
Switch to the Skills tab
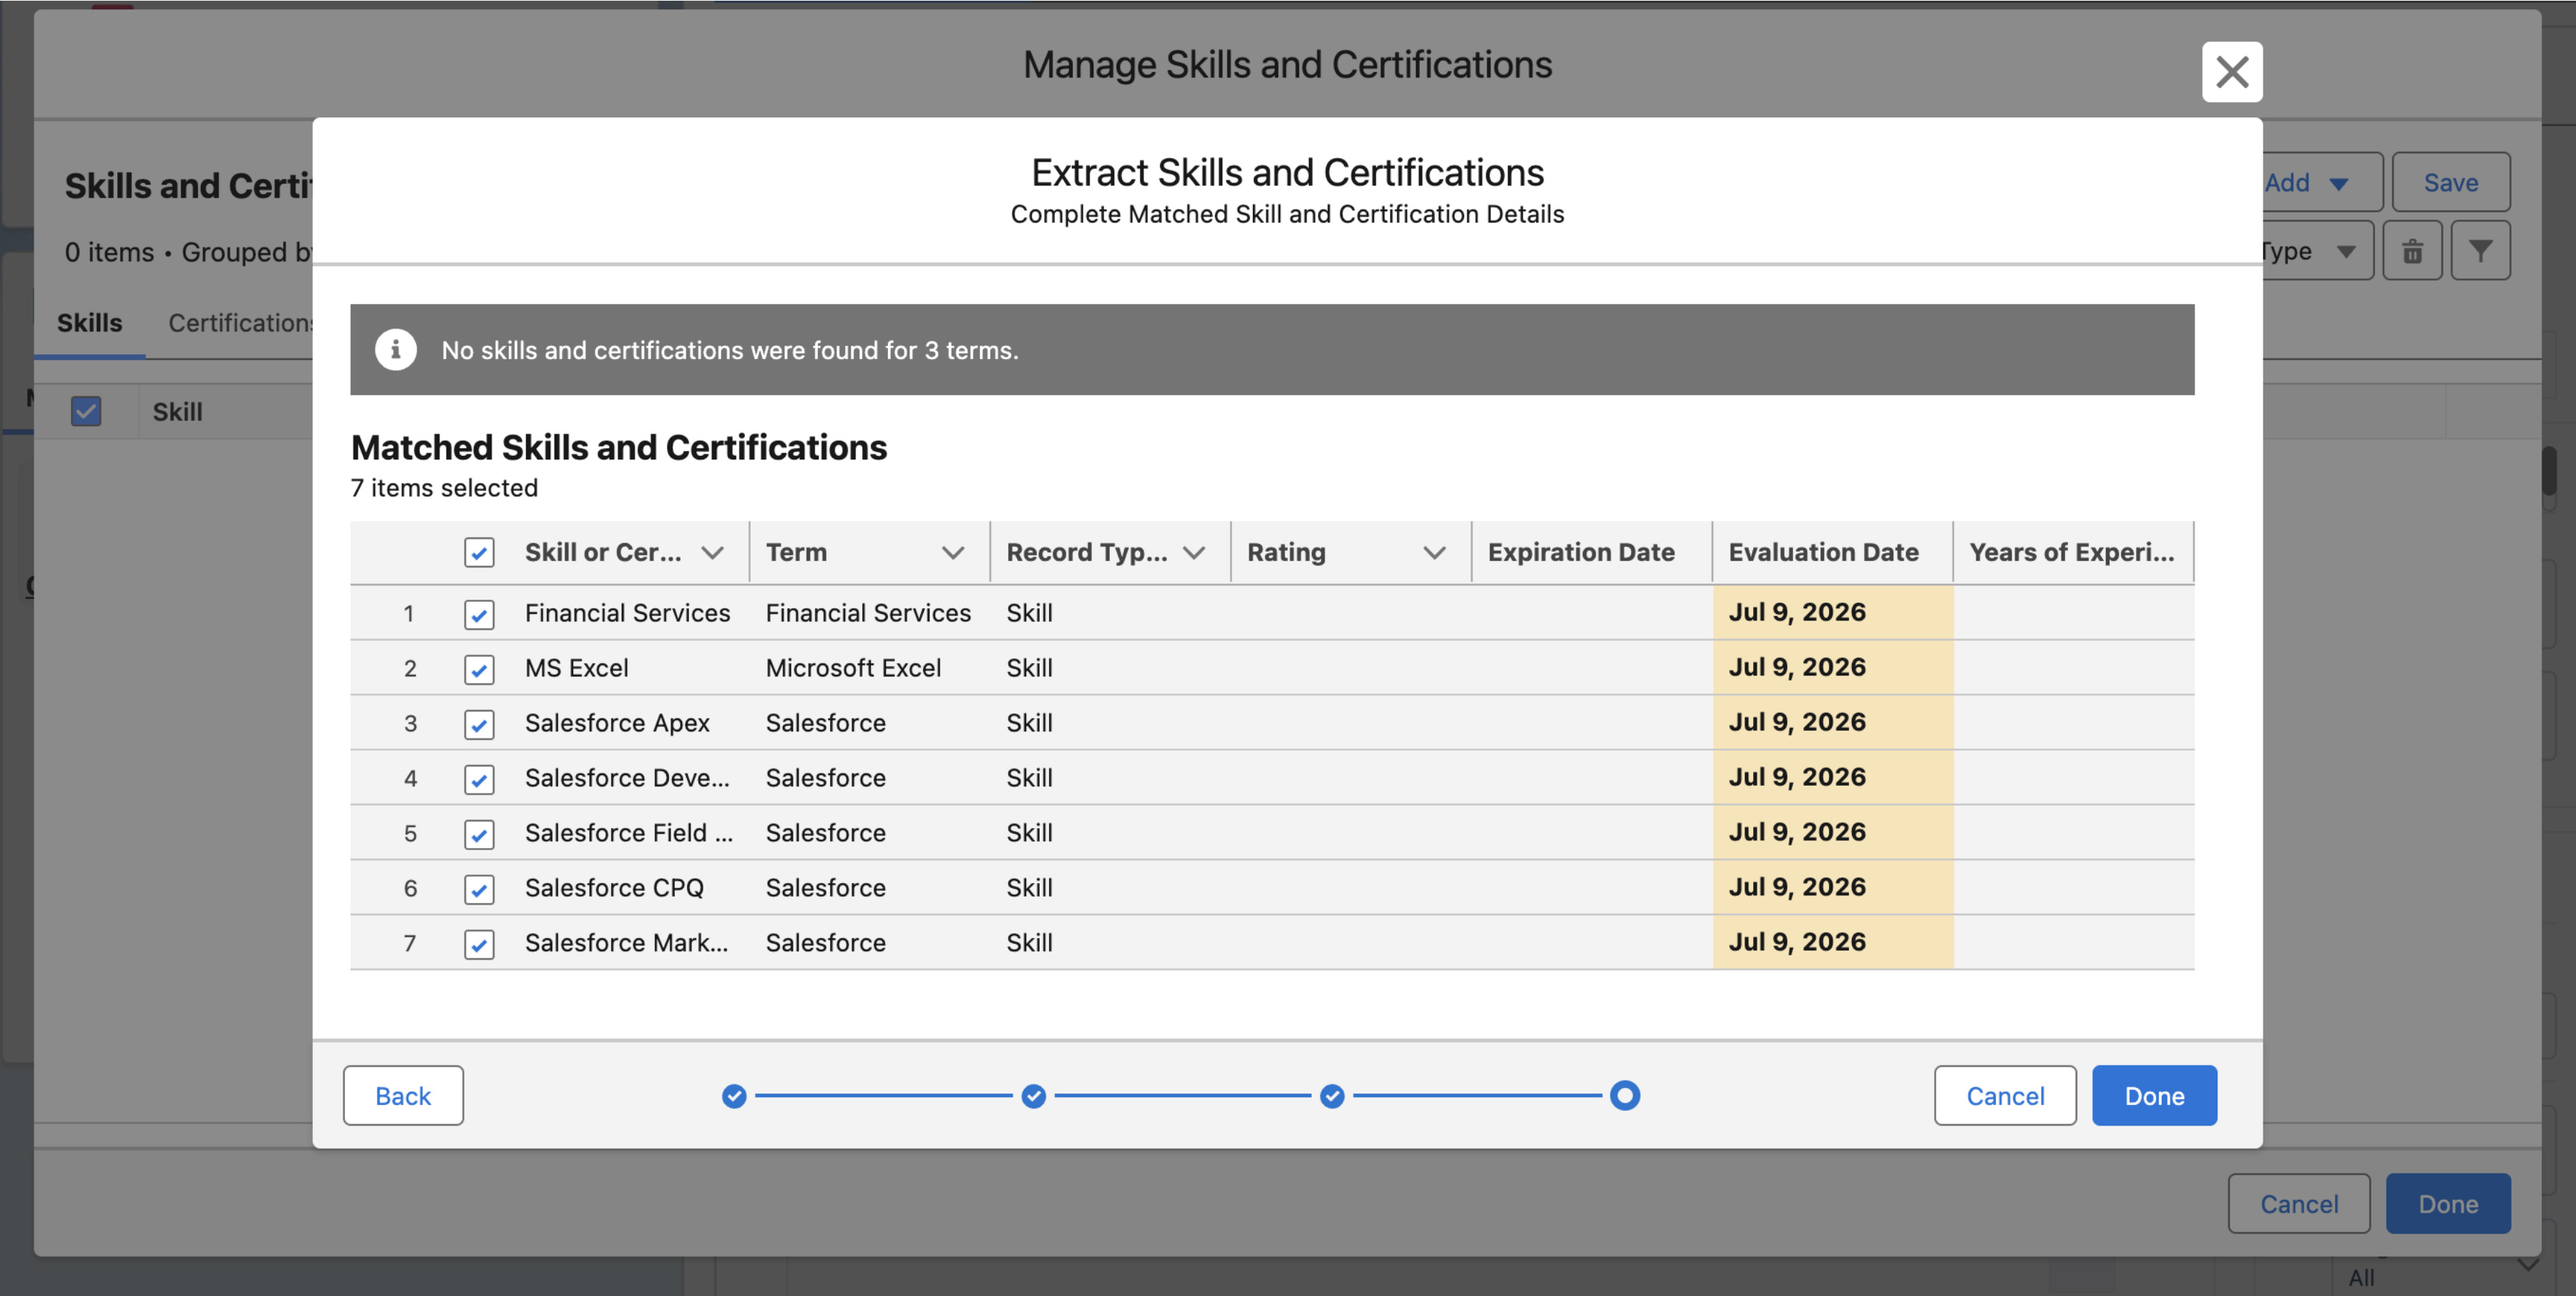[89, 323]
